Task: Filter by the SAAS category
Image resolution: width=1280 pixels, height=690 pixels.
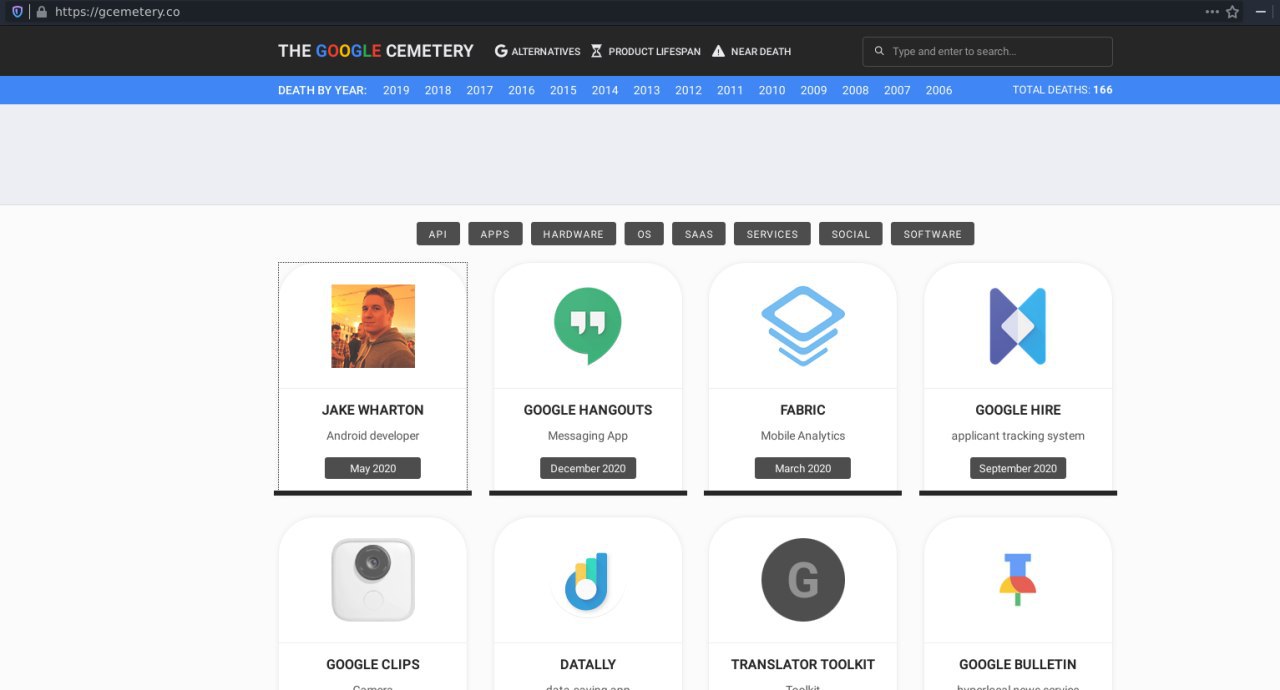Action: click(699, 234)
